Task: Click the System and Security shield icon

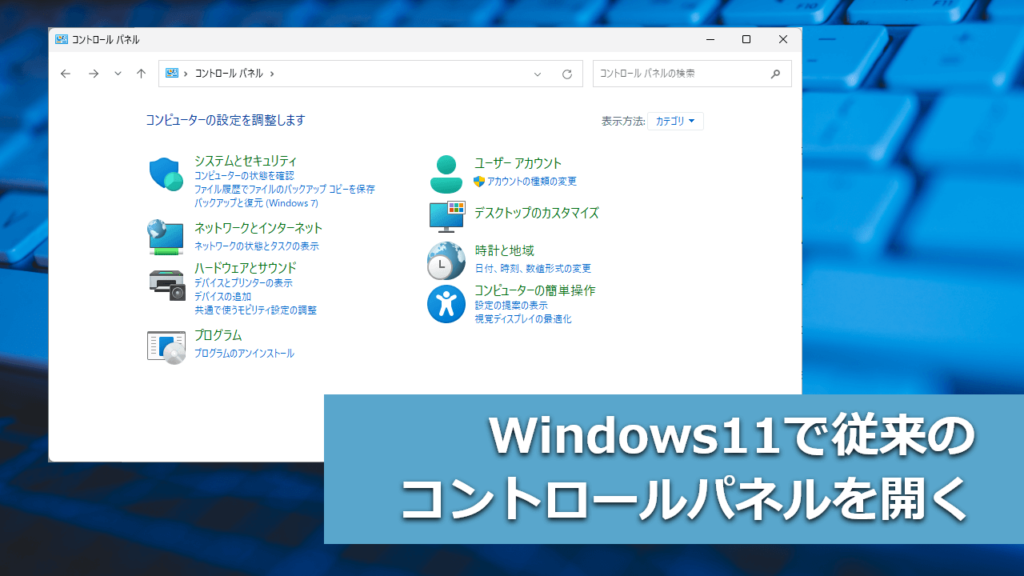Action: 166,174
